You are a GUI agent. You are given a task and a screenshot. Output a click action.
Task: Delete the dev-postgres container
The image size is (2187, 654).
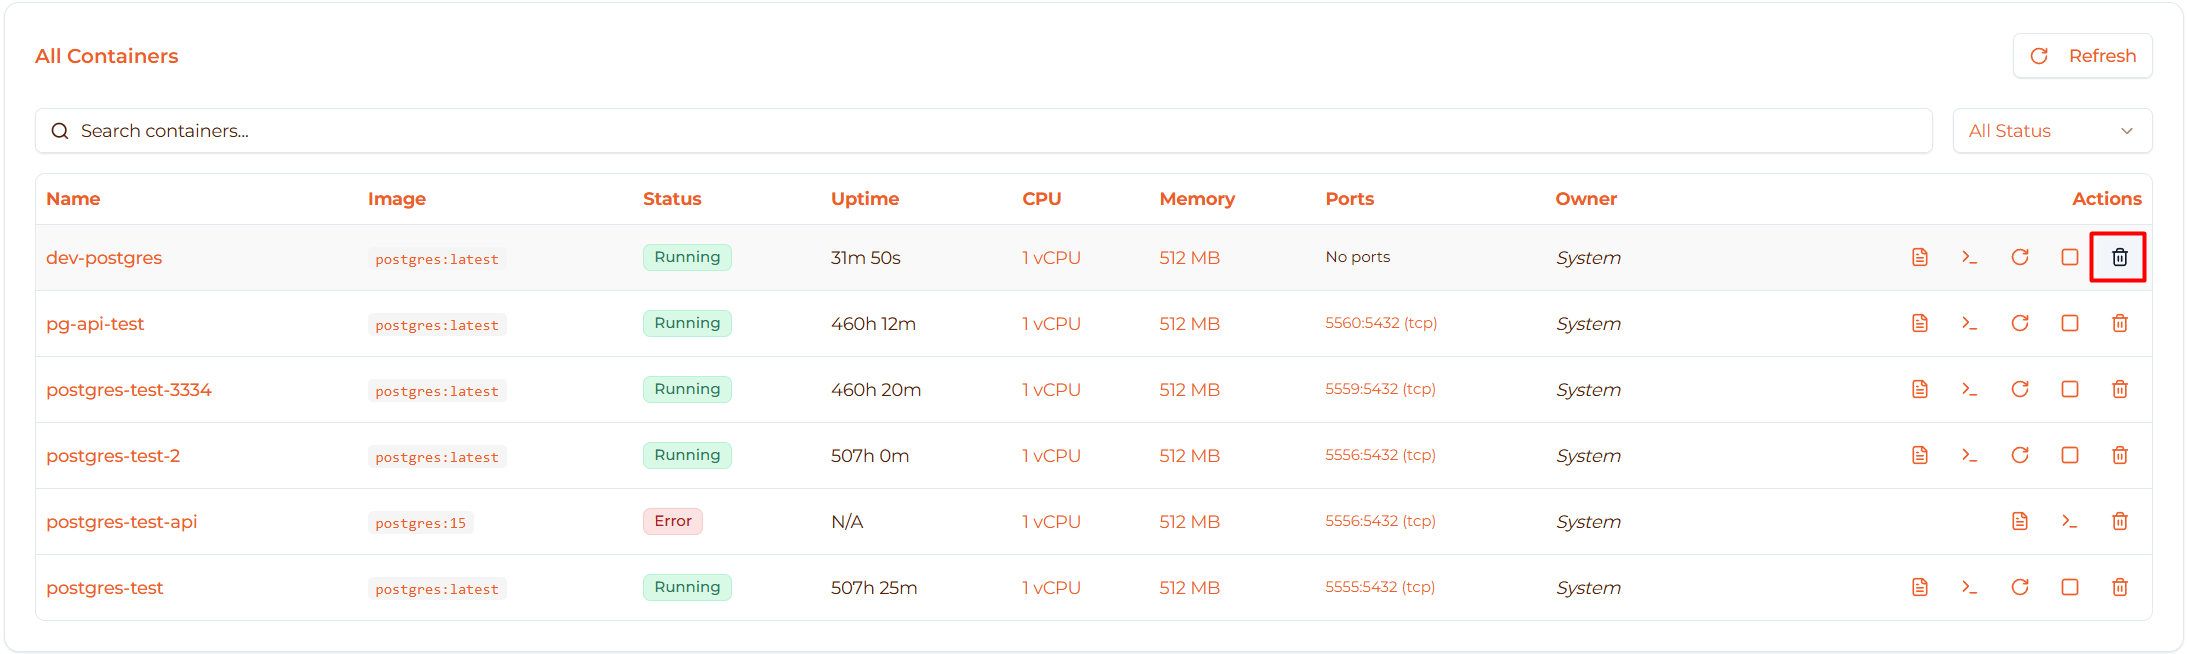[x=2119, y=258]
